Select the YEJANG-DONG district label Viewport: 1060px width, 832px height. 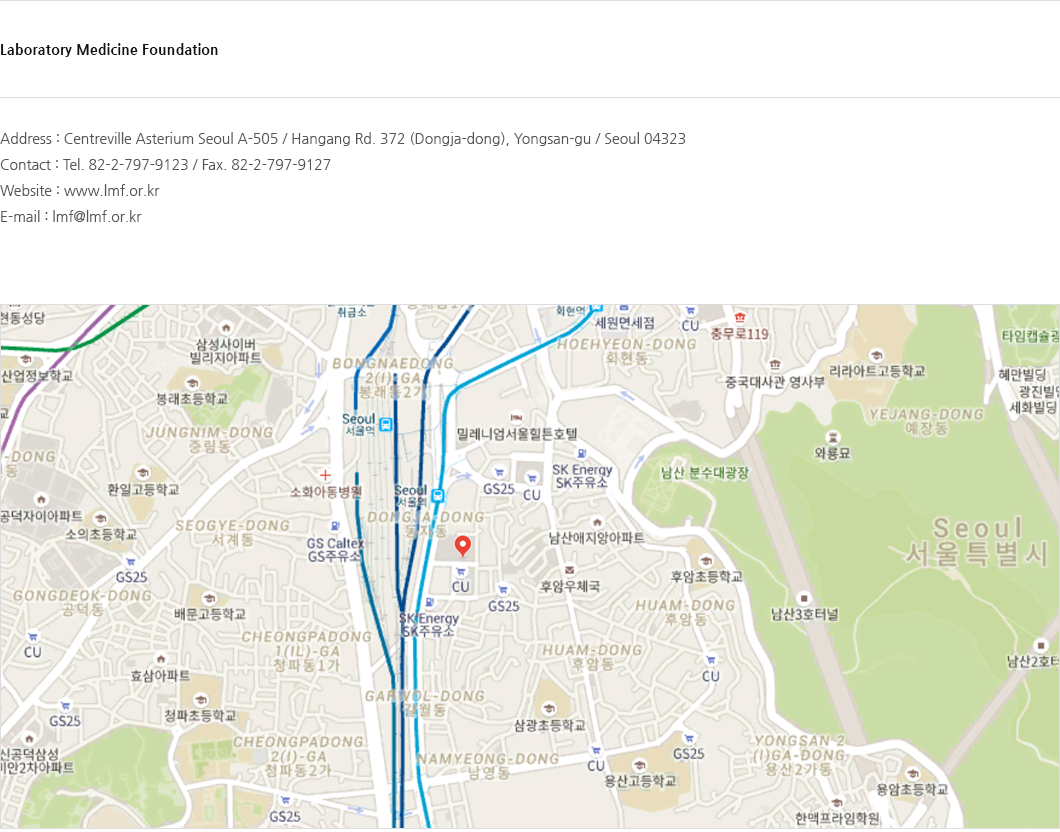(x=926, y=421)
